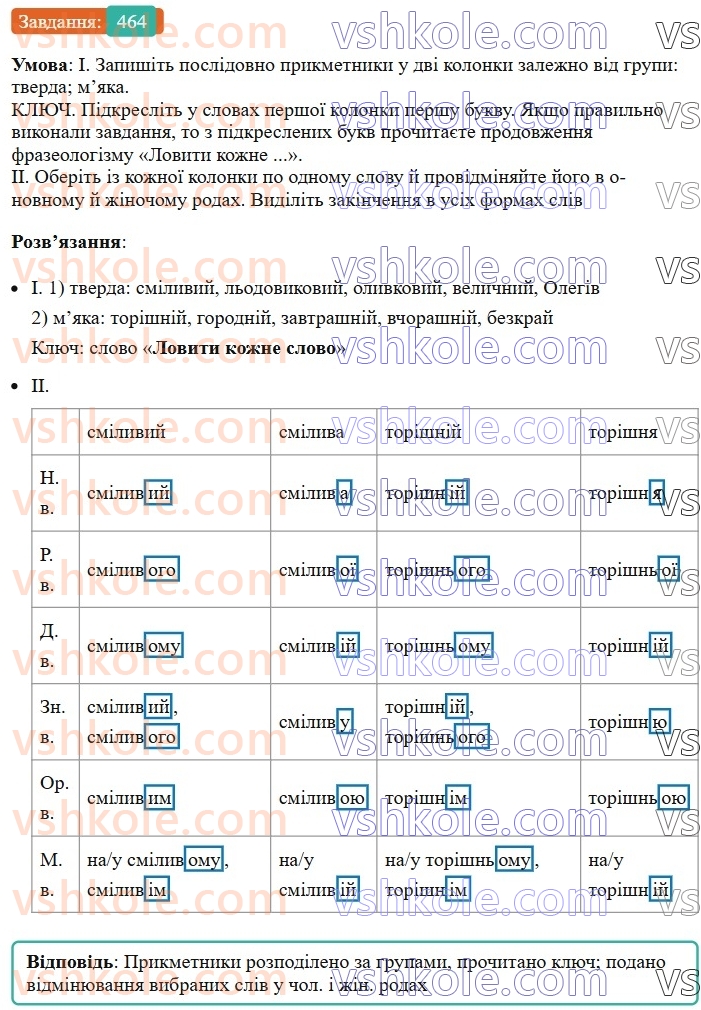Click the Відповідь label in answer box
This screenshot has height=1010, width=701.
pos(70,962)
